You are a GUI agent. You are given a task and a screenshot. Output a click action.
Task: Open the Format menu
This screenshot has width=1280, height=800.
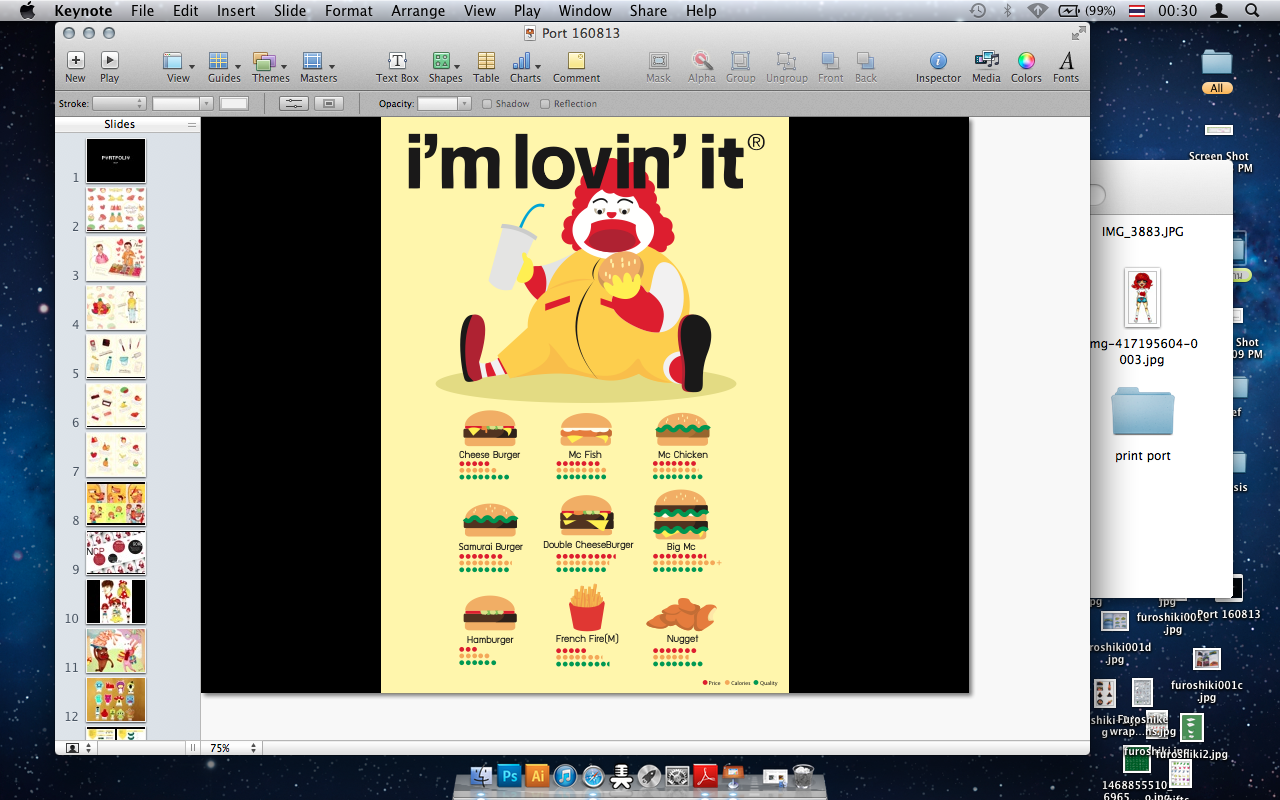tap(349, 11)
